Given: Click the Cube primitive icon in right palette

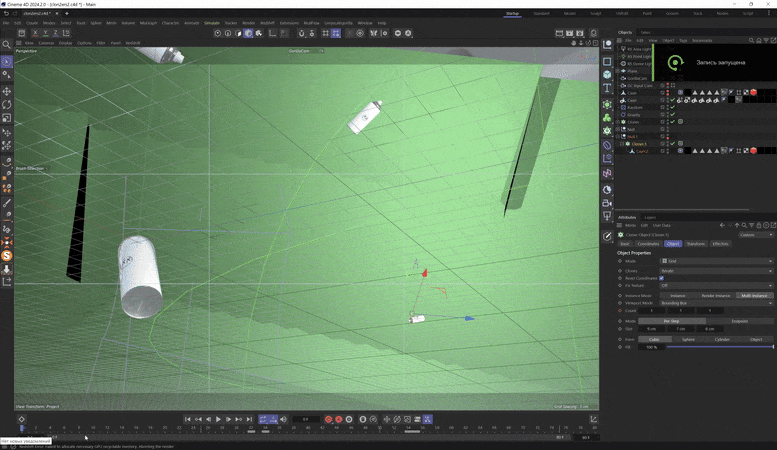Looking at the screenshot, I should click(607, 74).
